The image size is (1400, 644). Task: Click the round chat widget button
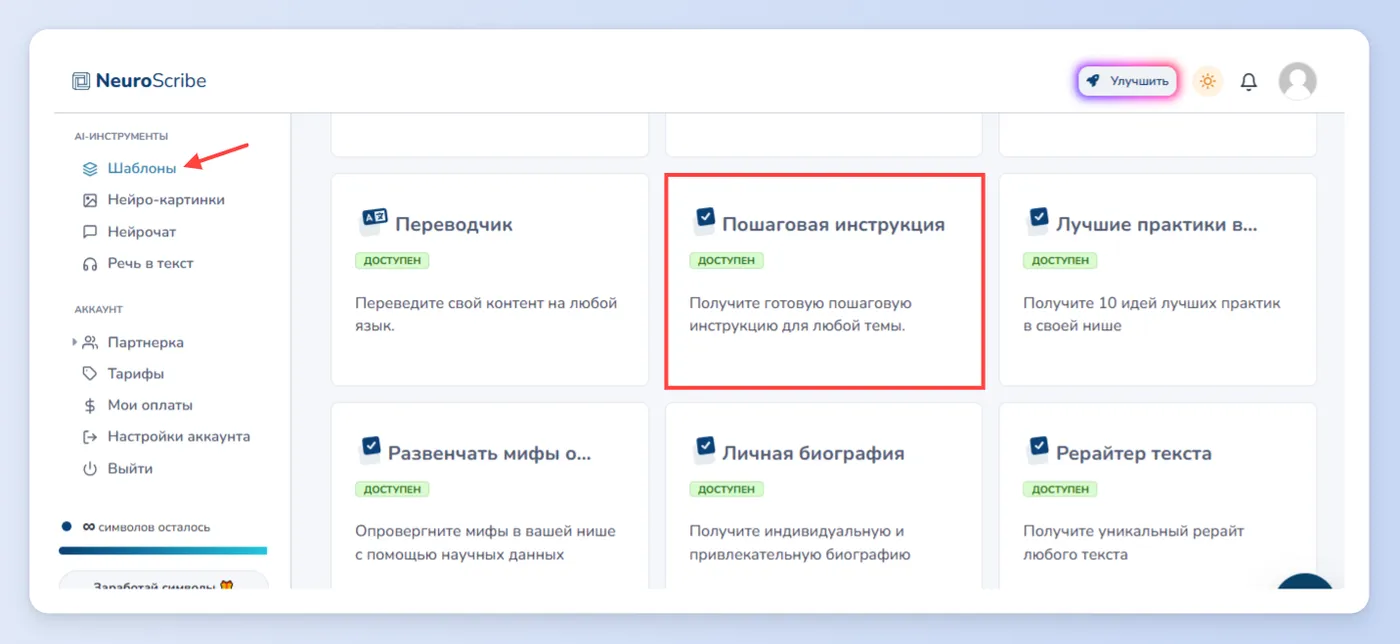(1305, 582)
